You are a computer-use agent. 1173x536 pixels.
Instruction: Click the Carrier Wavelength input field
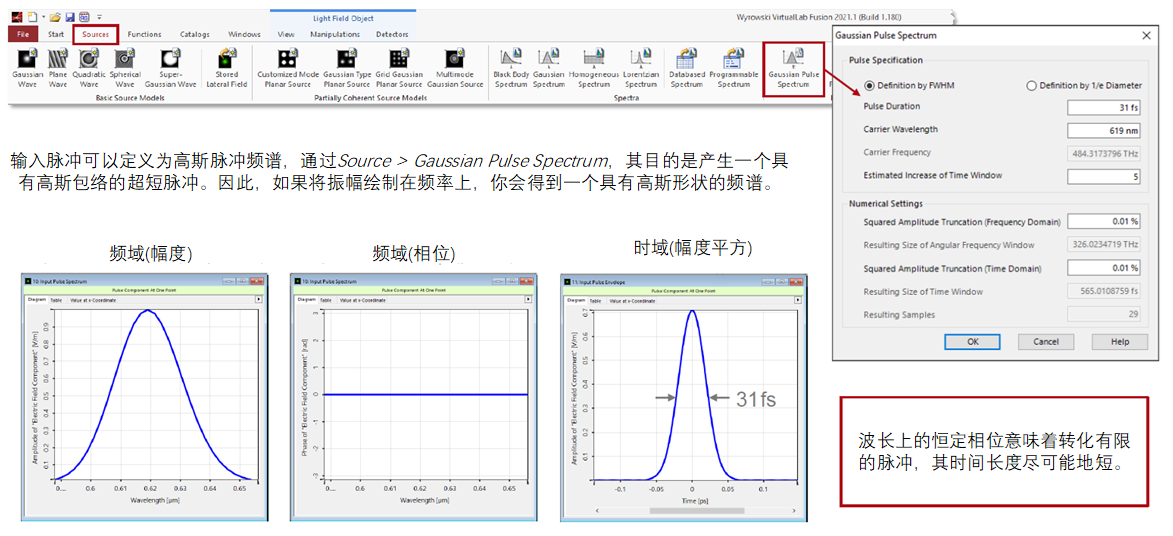1104,130
